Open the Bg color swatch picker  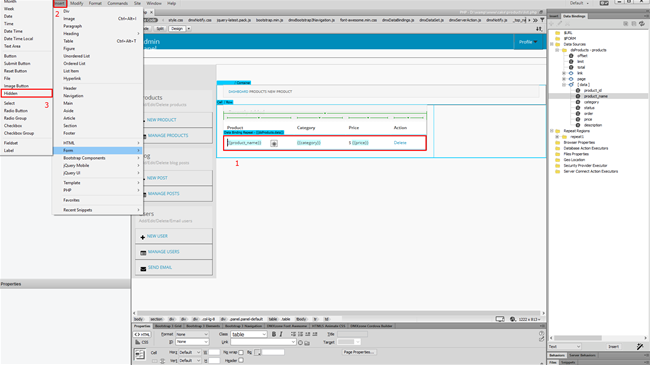257,353
